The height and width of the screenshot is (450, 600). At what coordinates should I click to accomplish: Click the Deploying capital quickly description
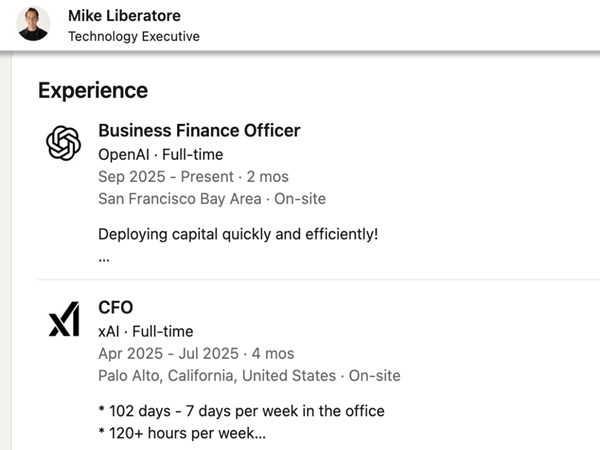(238, 234)
